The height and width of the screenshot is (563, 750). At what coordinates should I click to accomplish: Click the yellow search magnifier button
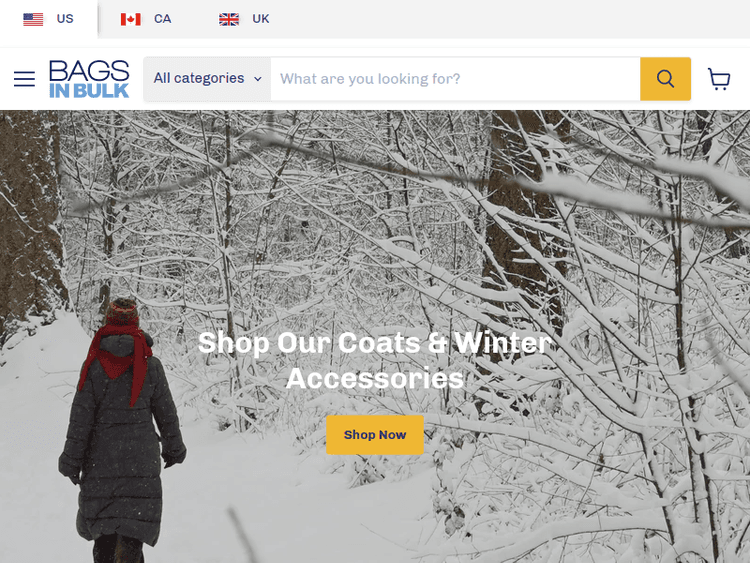(x=665, y=79)
